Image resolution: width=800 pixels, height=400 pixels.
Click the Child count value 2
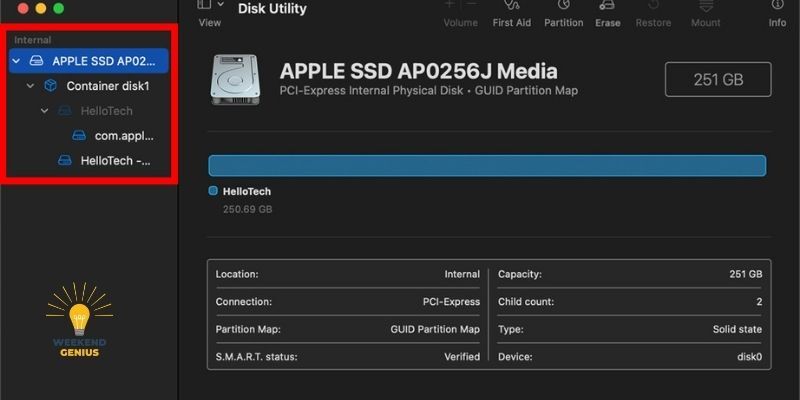(x=759, y=302)
